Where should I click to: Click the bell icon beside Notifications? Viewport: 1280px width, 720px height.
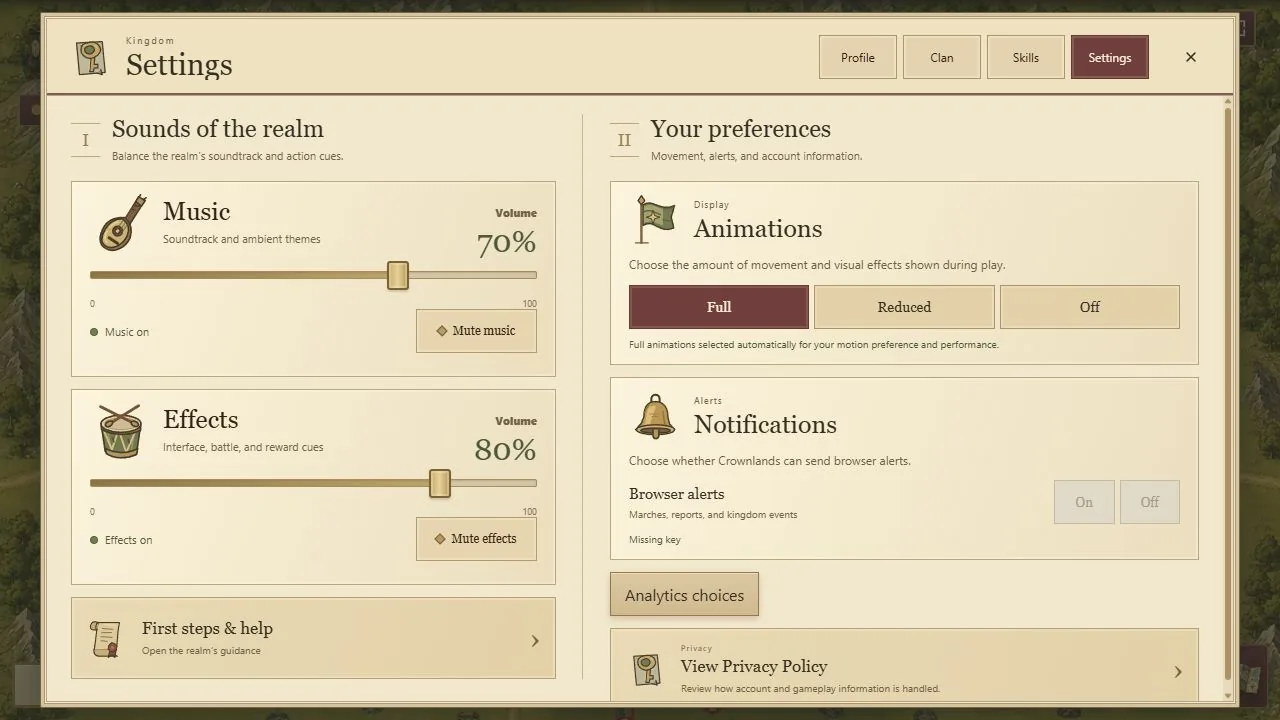(655, 416)
